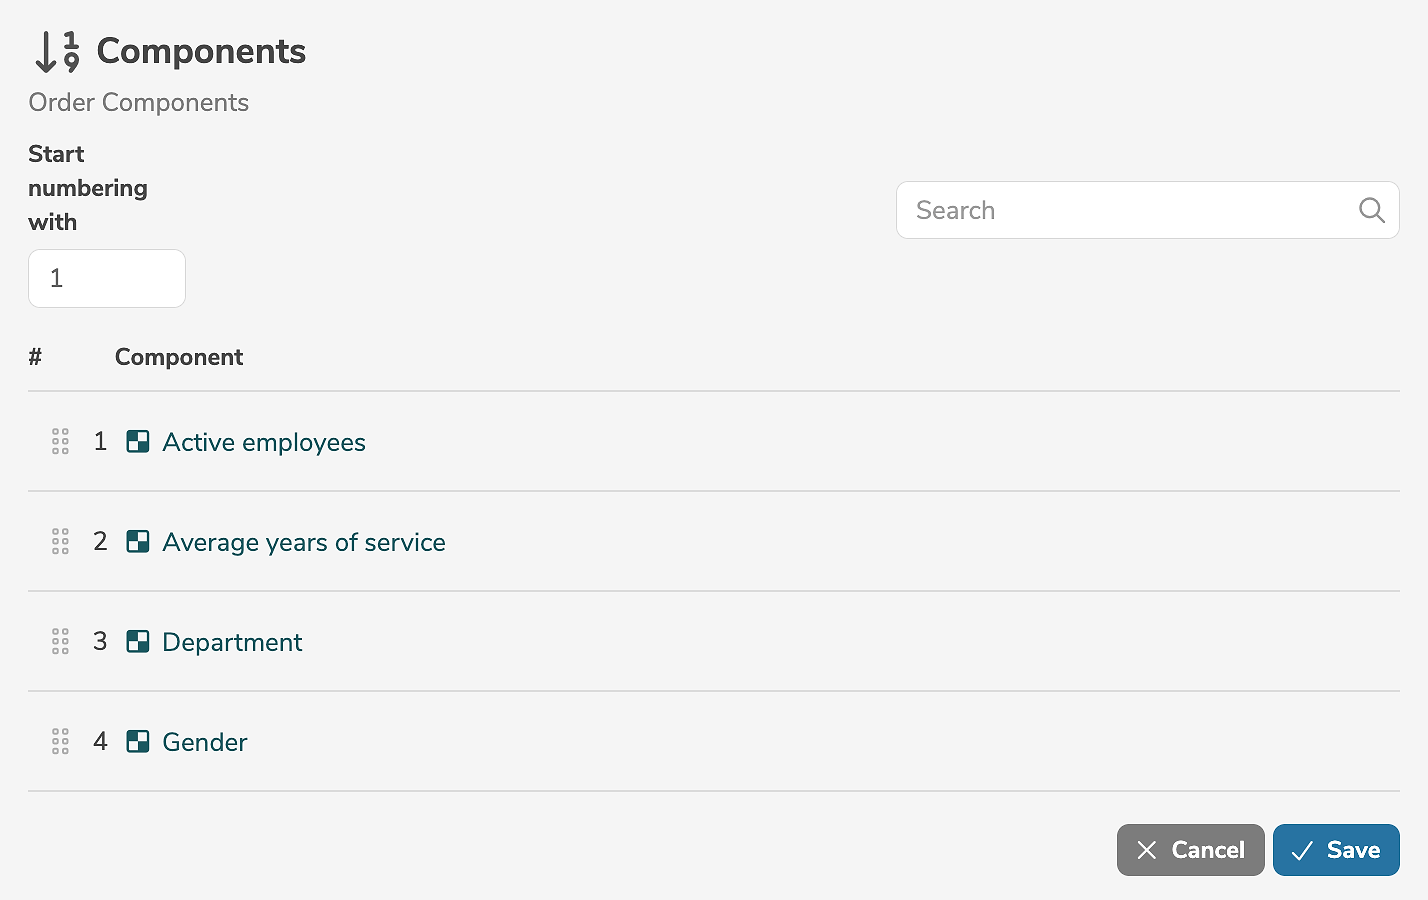Click the drag handle beside Gender
Image resolution: width=1428 pixels, height=900 pixels.
tap(60, 741)
